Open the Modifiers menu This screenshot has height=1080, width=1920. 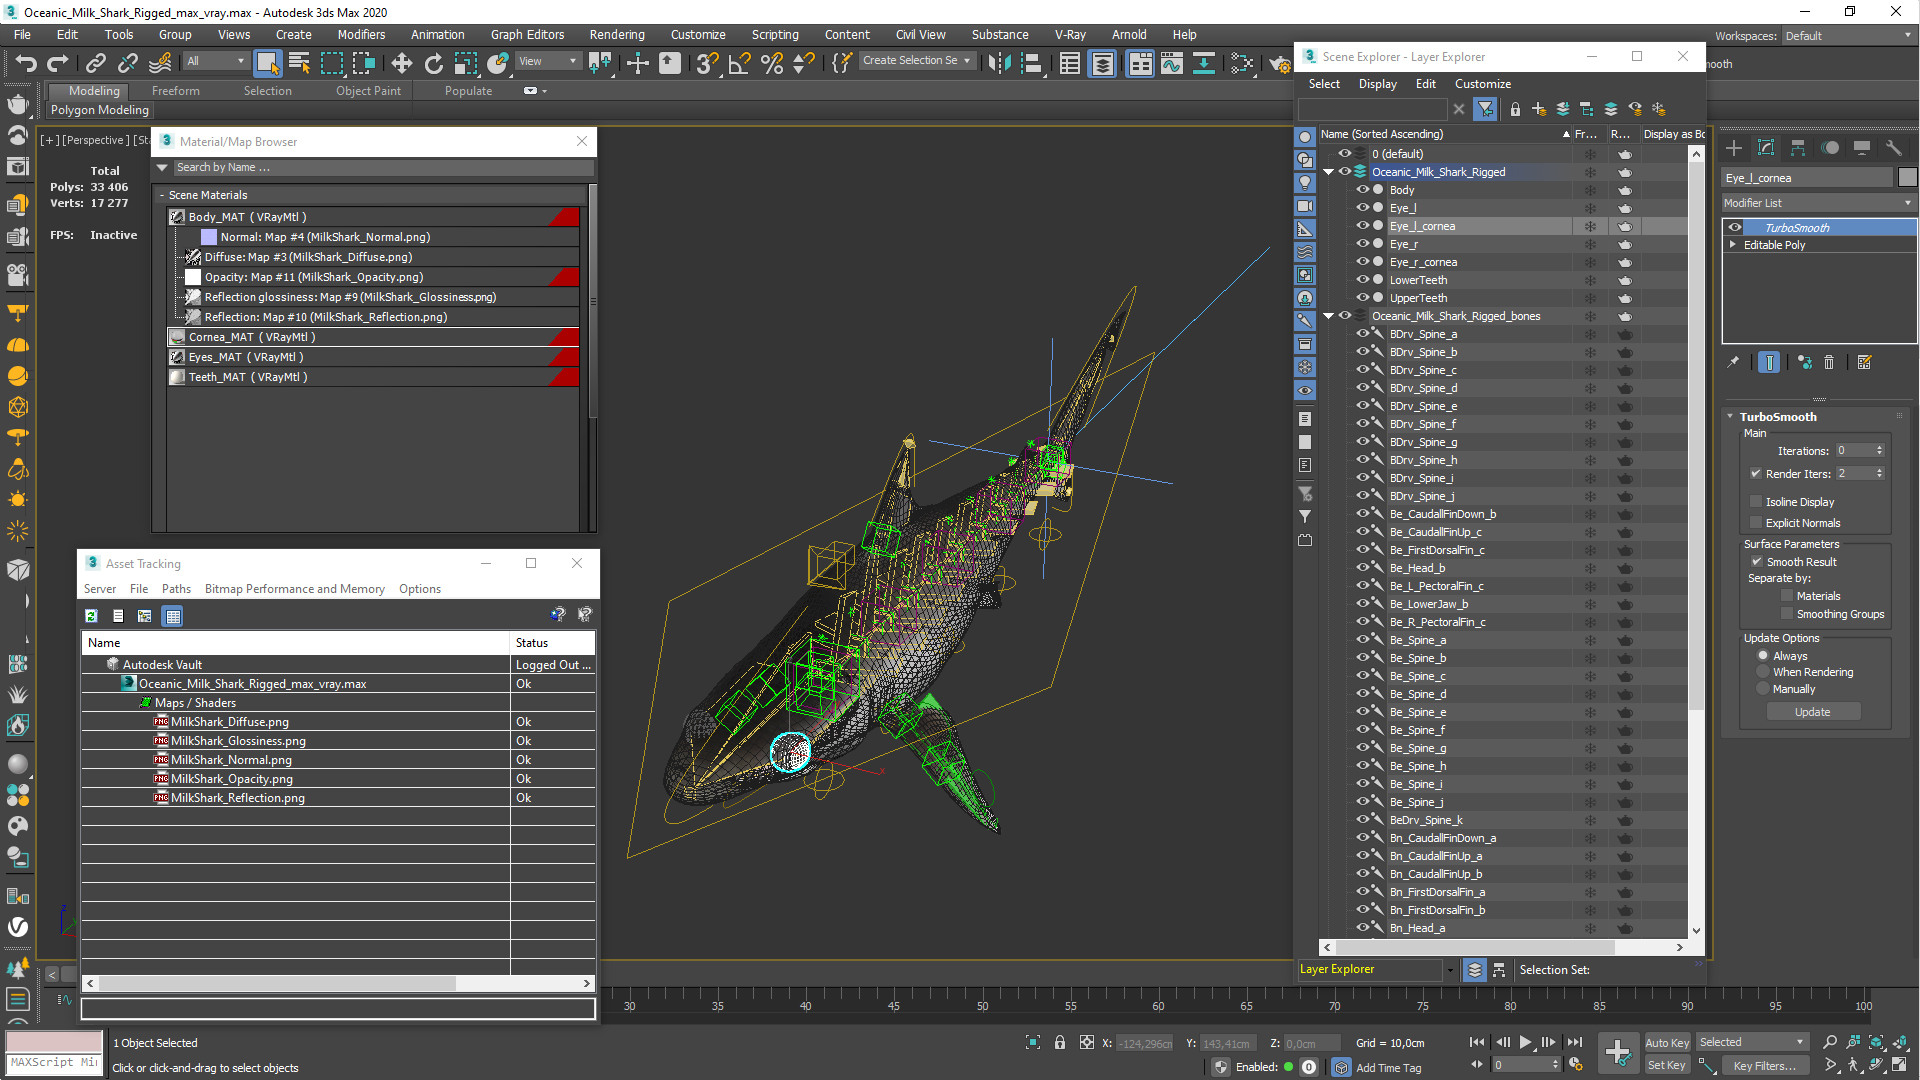click(x=361, y=34)
